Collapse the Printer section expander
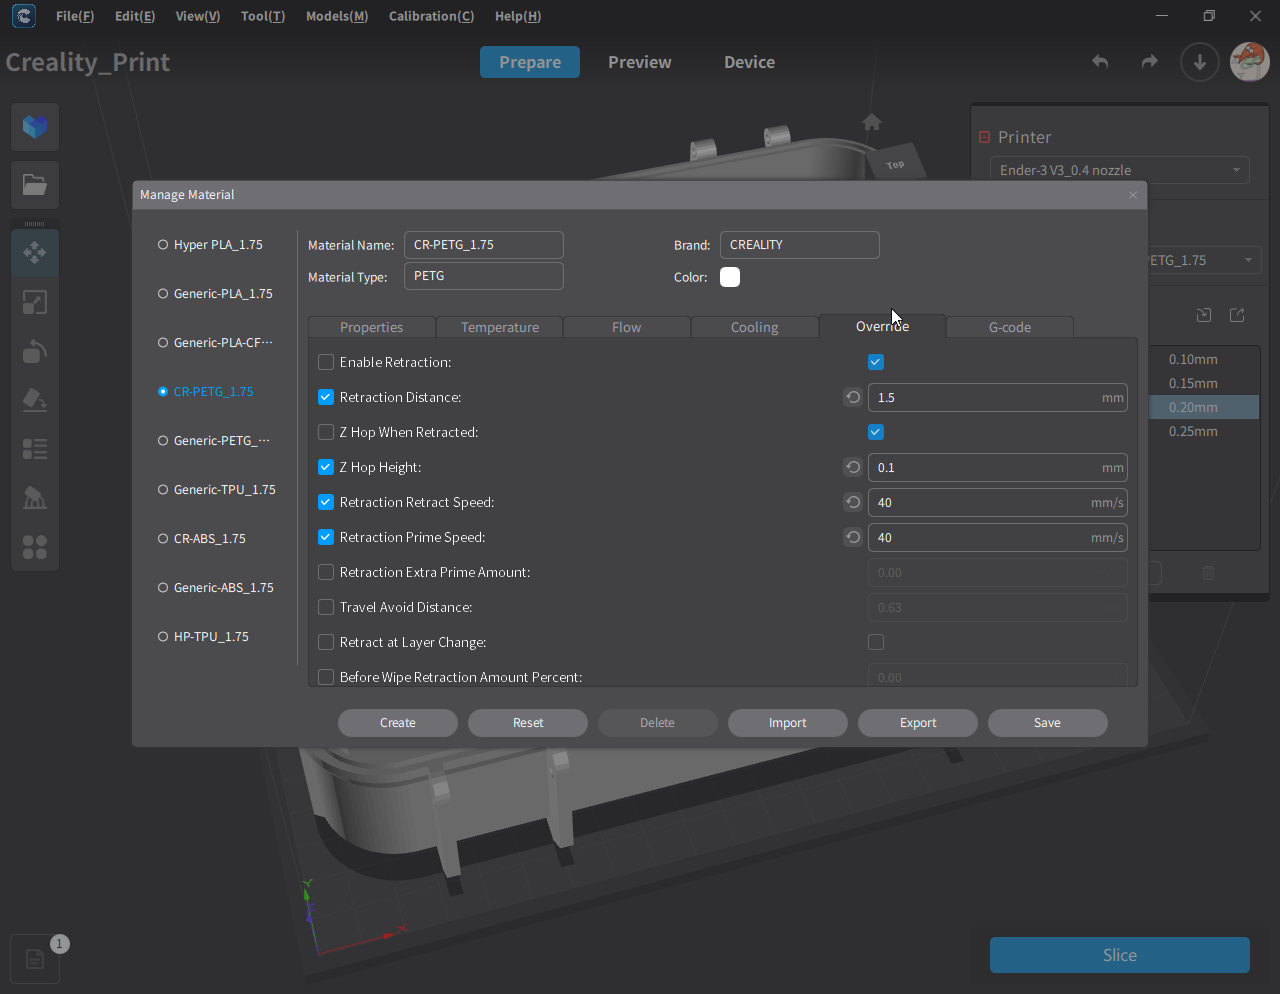 tap(985, 137)
